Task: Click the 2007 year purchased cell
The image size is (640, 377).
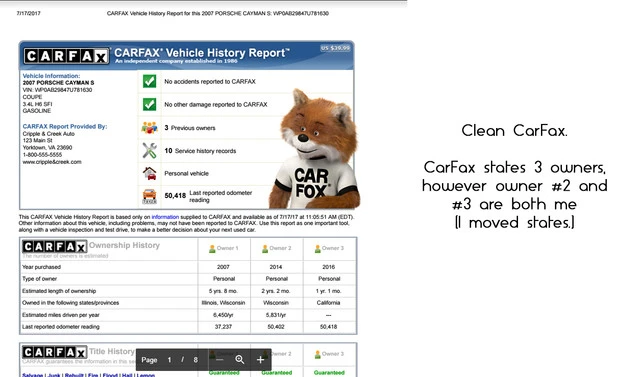Action: (223, 267)
